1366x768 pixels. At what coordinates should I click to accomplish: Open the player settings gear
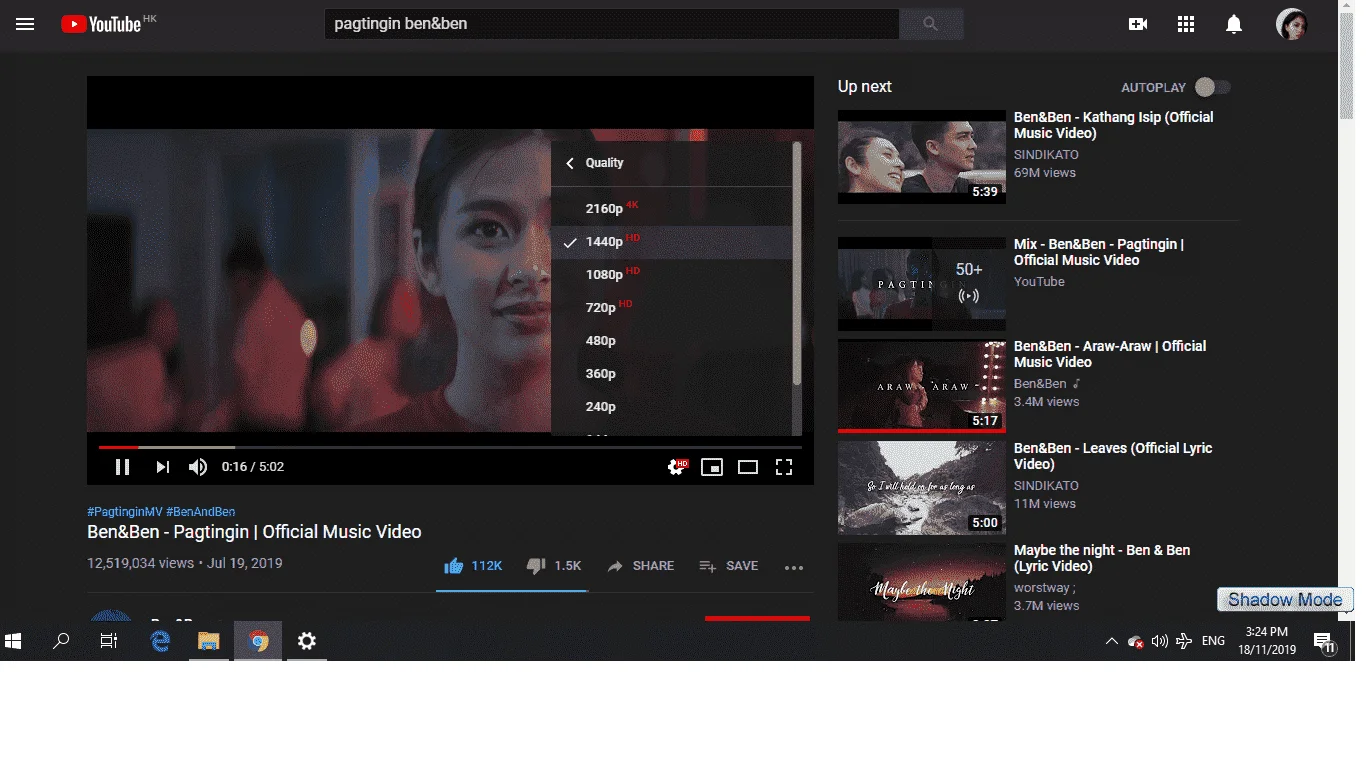coord(678,467)
